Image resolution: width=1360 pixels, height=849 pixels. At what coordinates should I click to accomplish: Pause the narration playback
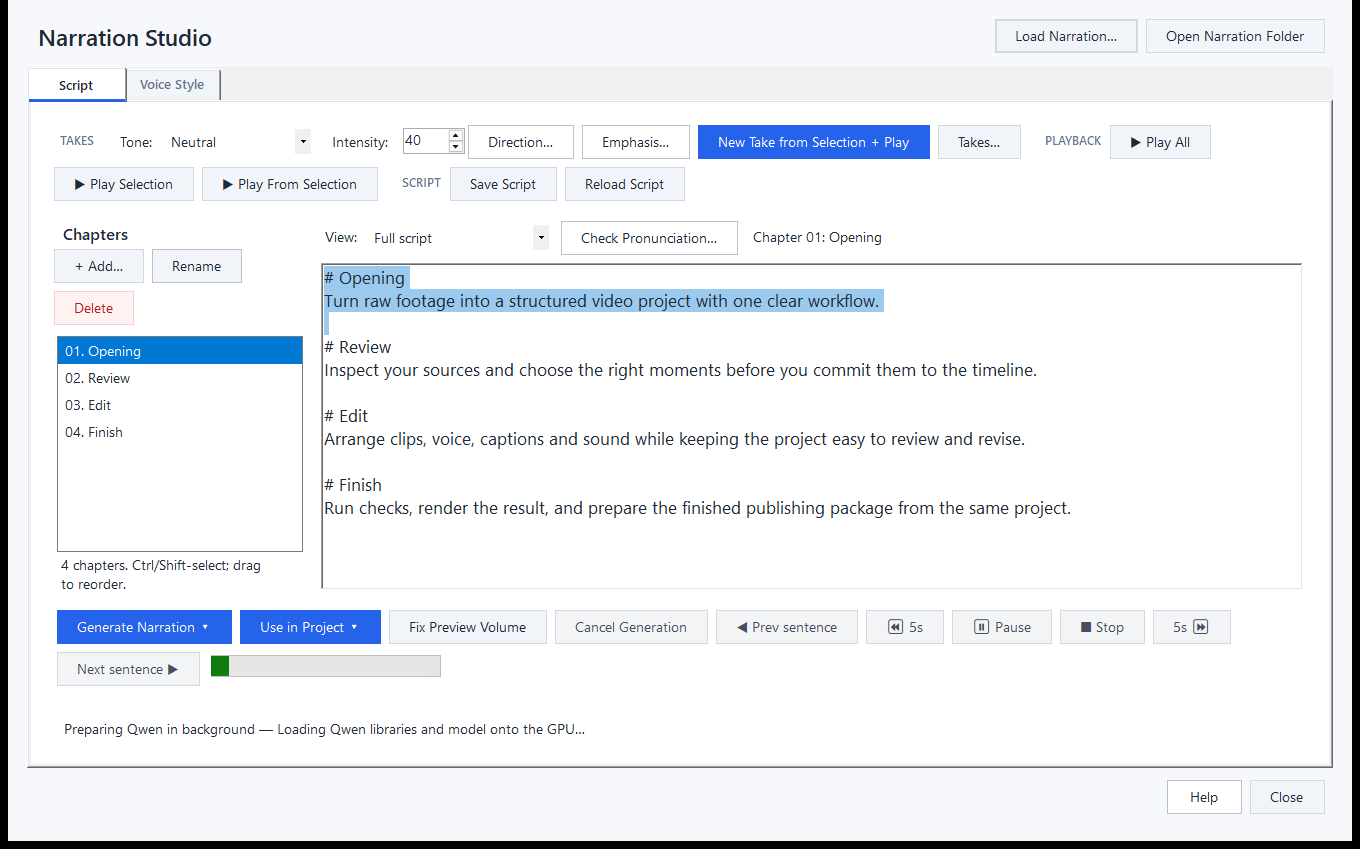[1002, 627]
